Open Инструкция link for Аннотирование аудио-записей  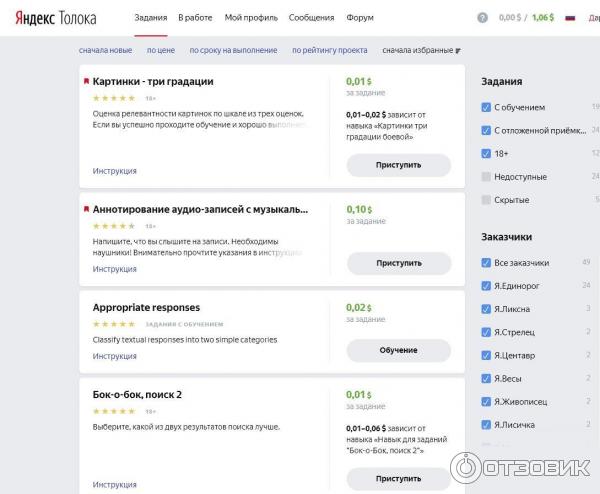[x=114, y=269]
